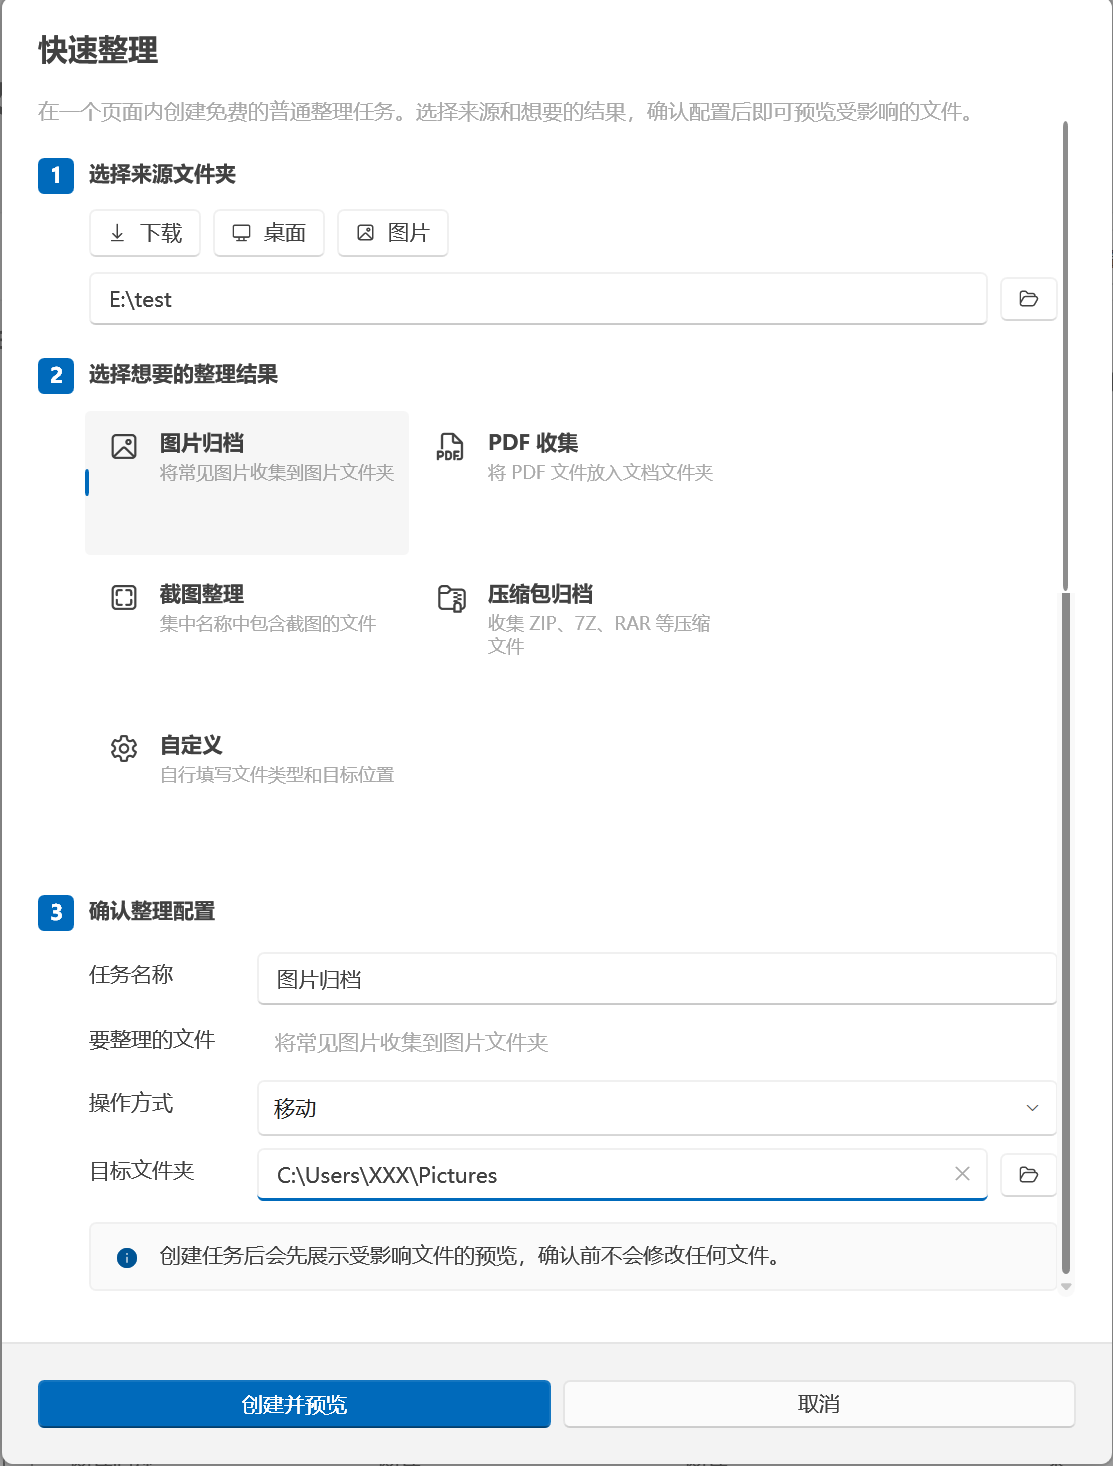Select the 自定义 result option
Screen dimensions: 1113x1466
coord(247,785)
